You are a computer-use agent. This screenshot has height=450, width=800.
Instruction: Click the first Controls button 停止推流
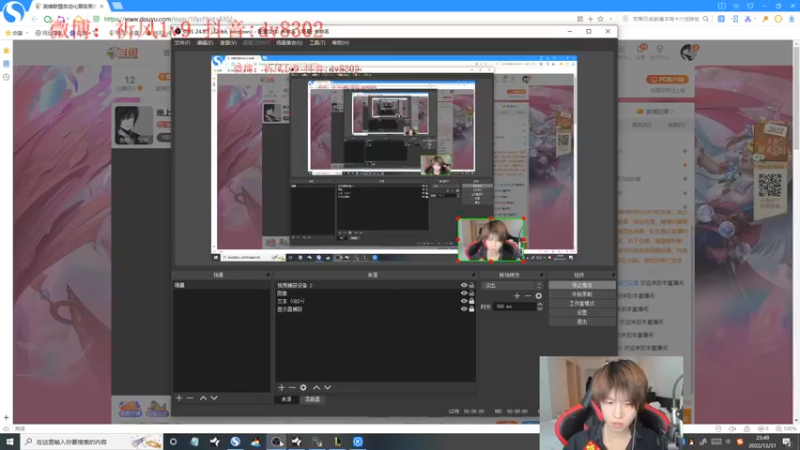pos(582,285)
